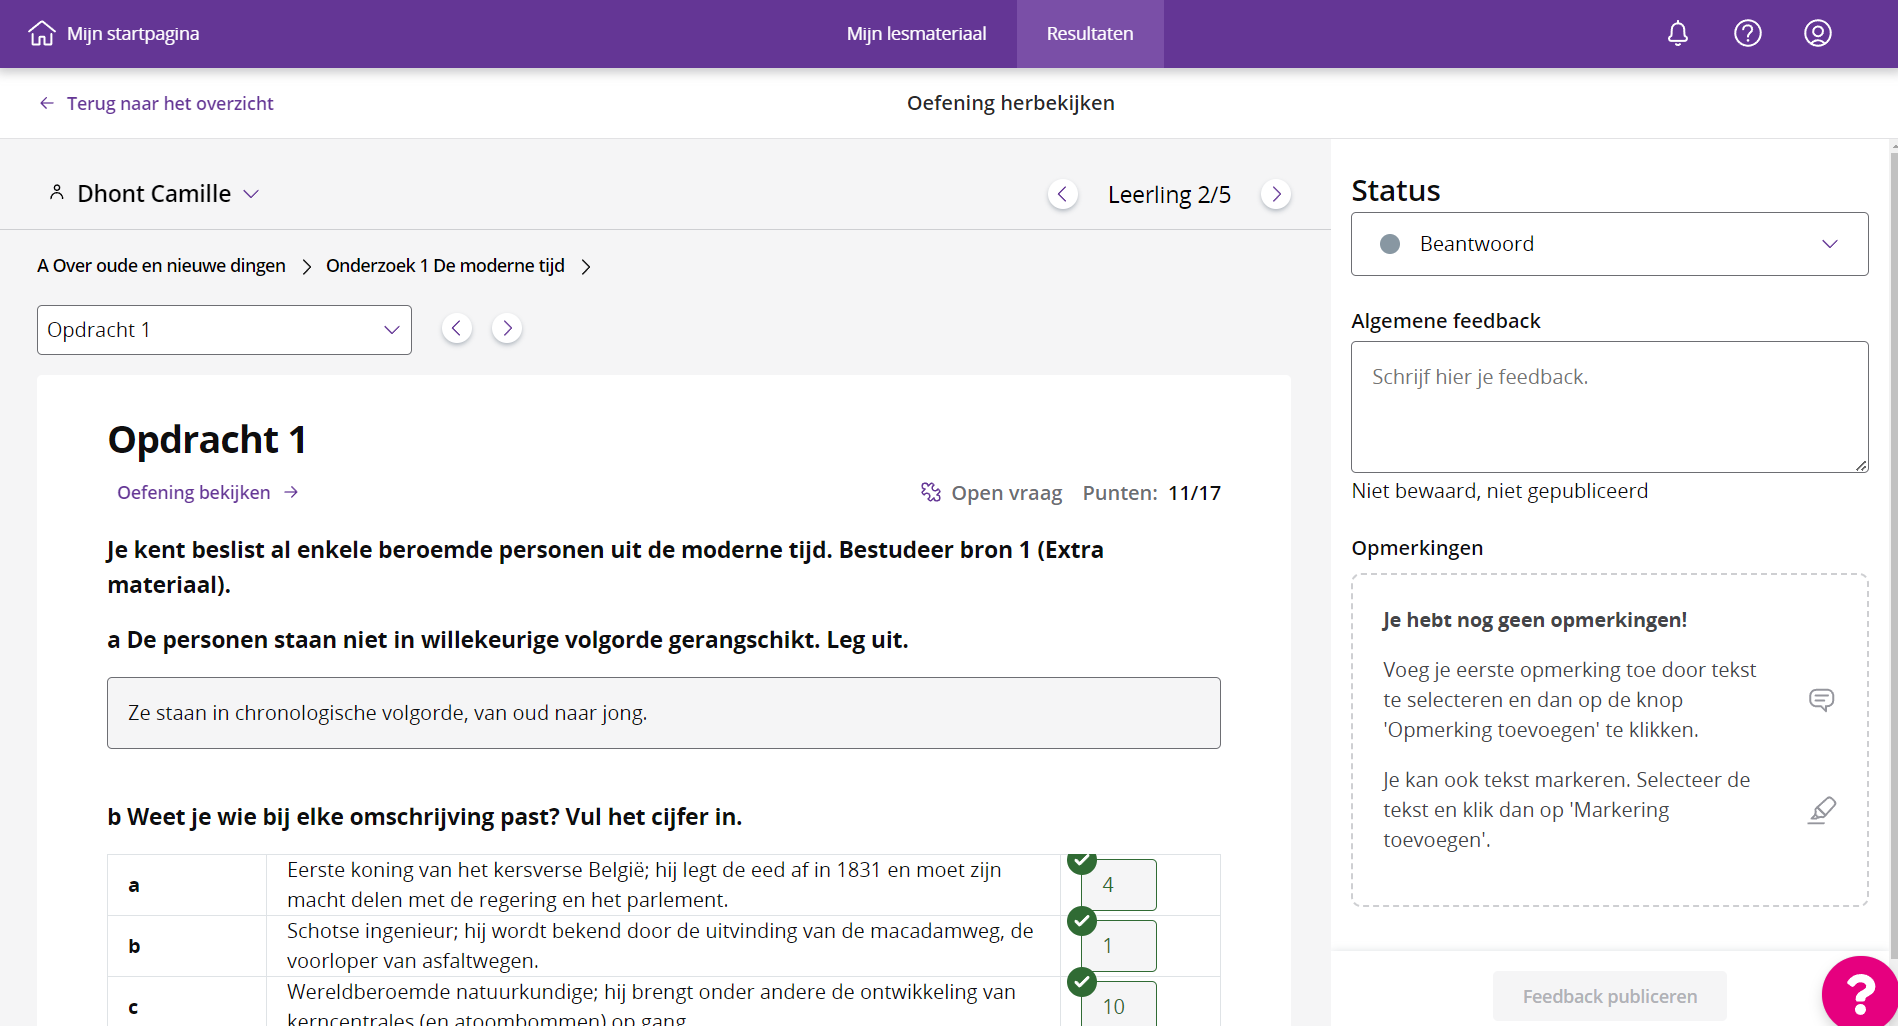Click the Oefening herbekijken title
1898x1026 pixels.
[1010, 103]
